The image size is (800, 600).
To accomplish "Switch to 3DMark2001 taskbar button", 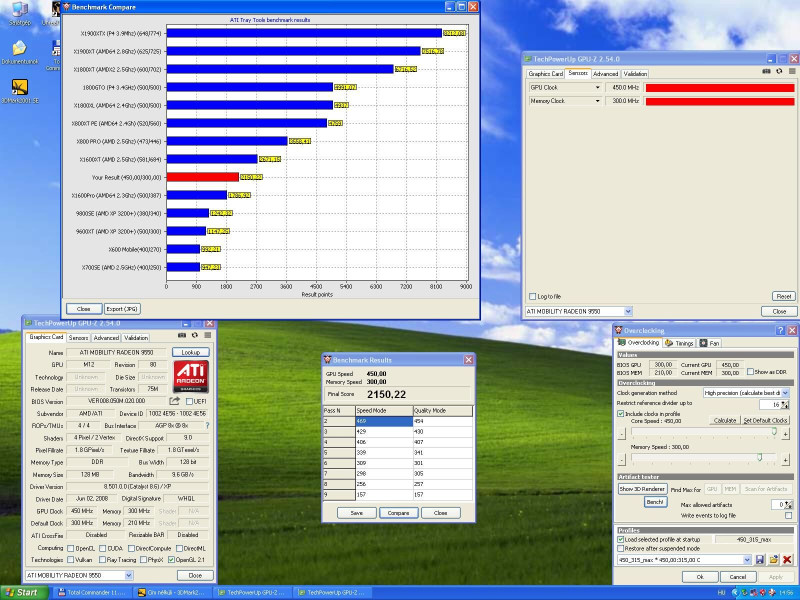I will pos(172,592).
